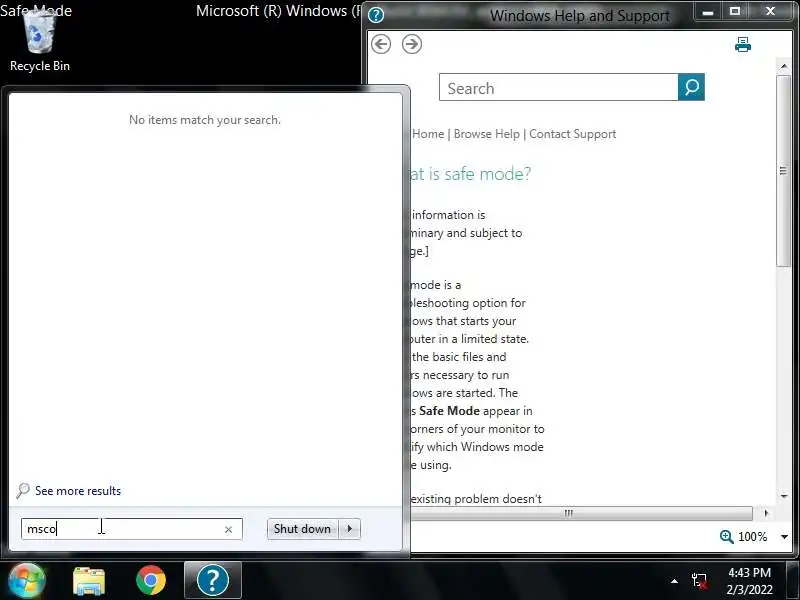Maximize the Windows Help and Support window
800x600 pixels.
[735, 11]
